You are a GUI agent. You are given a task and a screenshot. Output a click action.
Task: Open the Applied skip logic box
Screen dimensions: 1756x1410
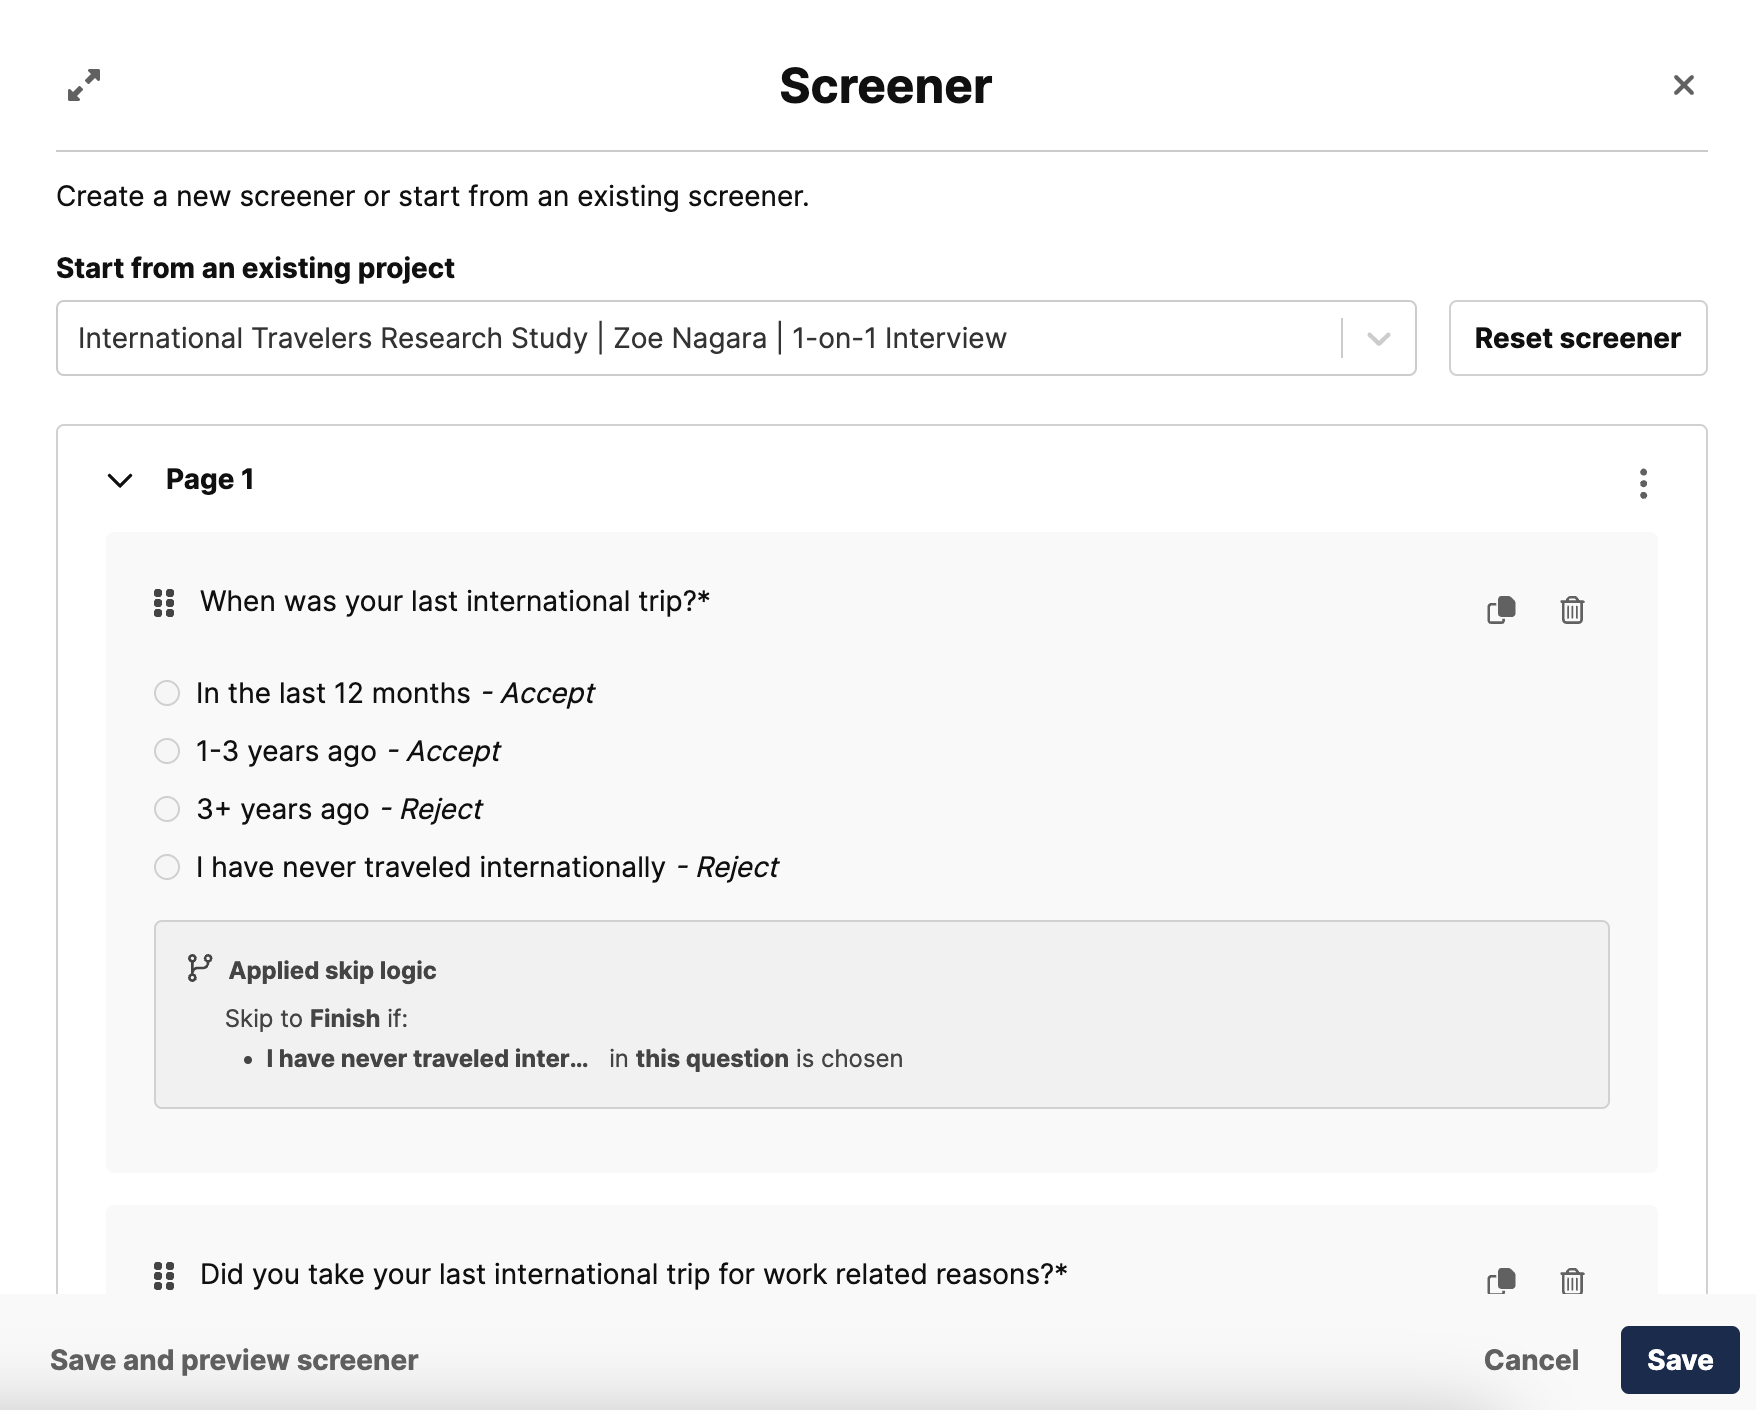pos(881,1014)
